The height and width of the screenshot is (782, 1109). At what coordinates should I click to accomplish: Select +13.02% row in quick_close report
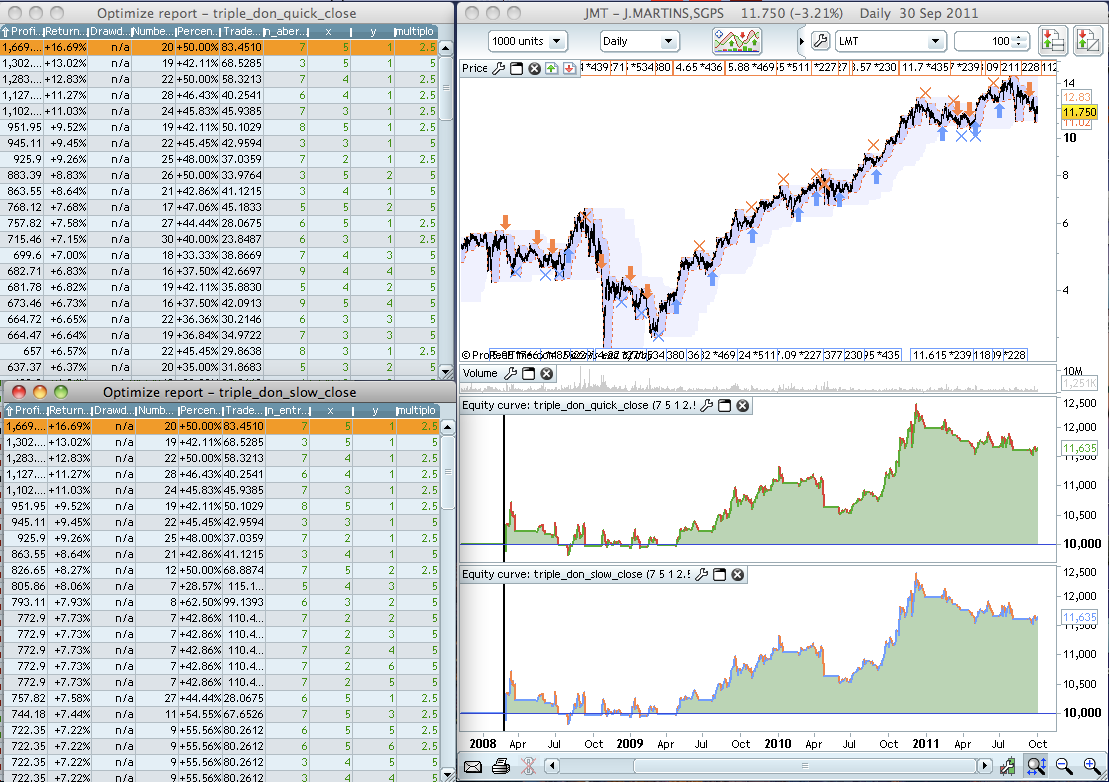pos(219,64)
